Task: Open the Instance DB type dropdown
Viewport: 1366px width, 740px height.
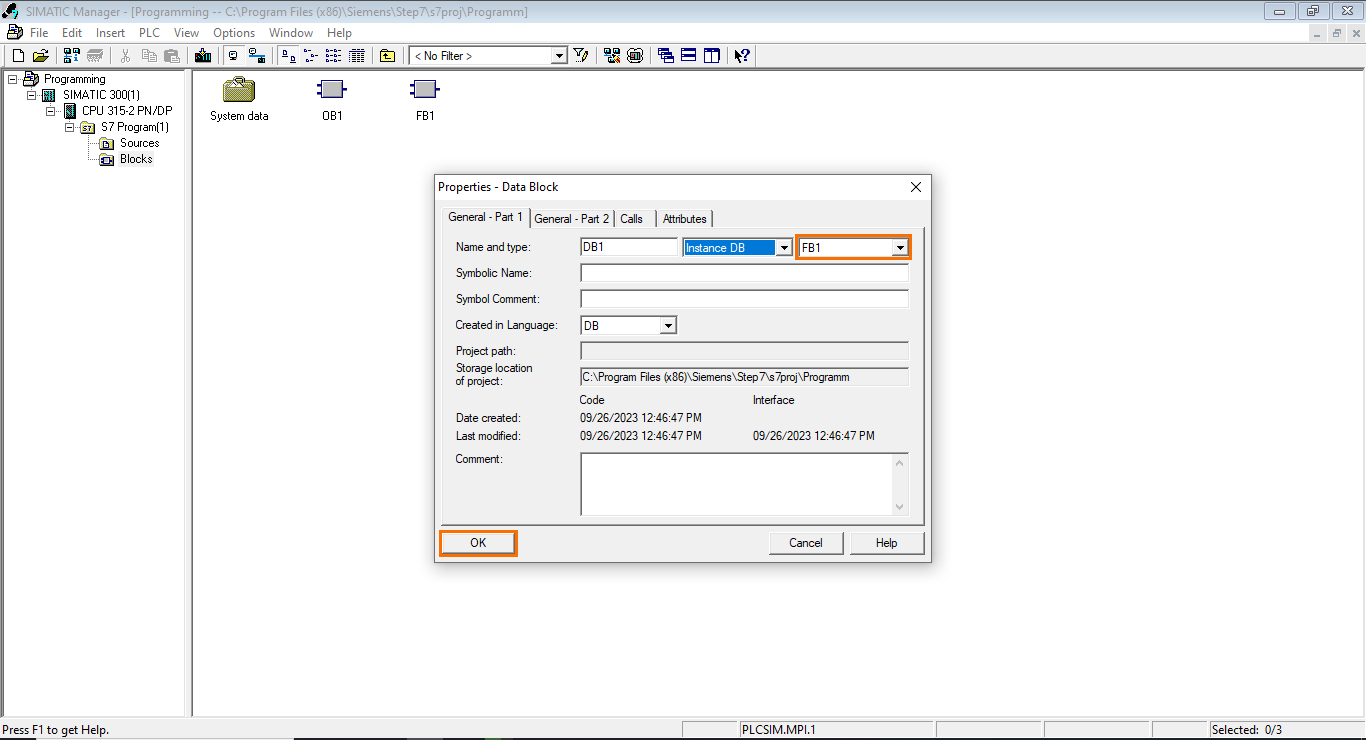Action: [784, 247]
